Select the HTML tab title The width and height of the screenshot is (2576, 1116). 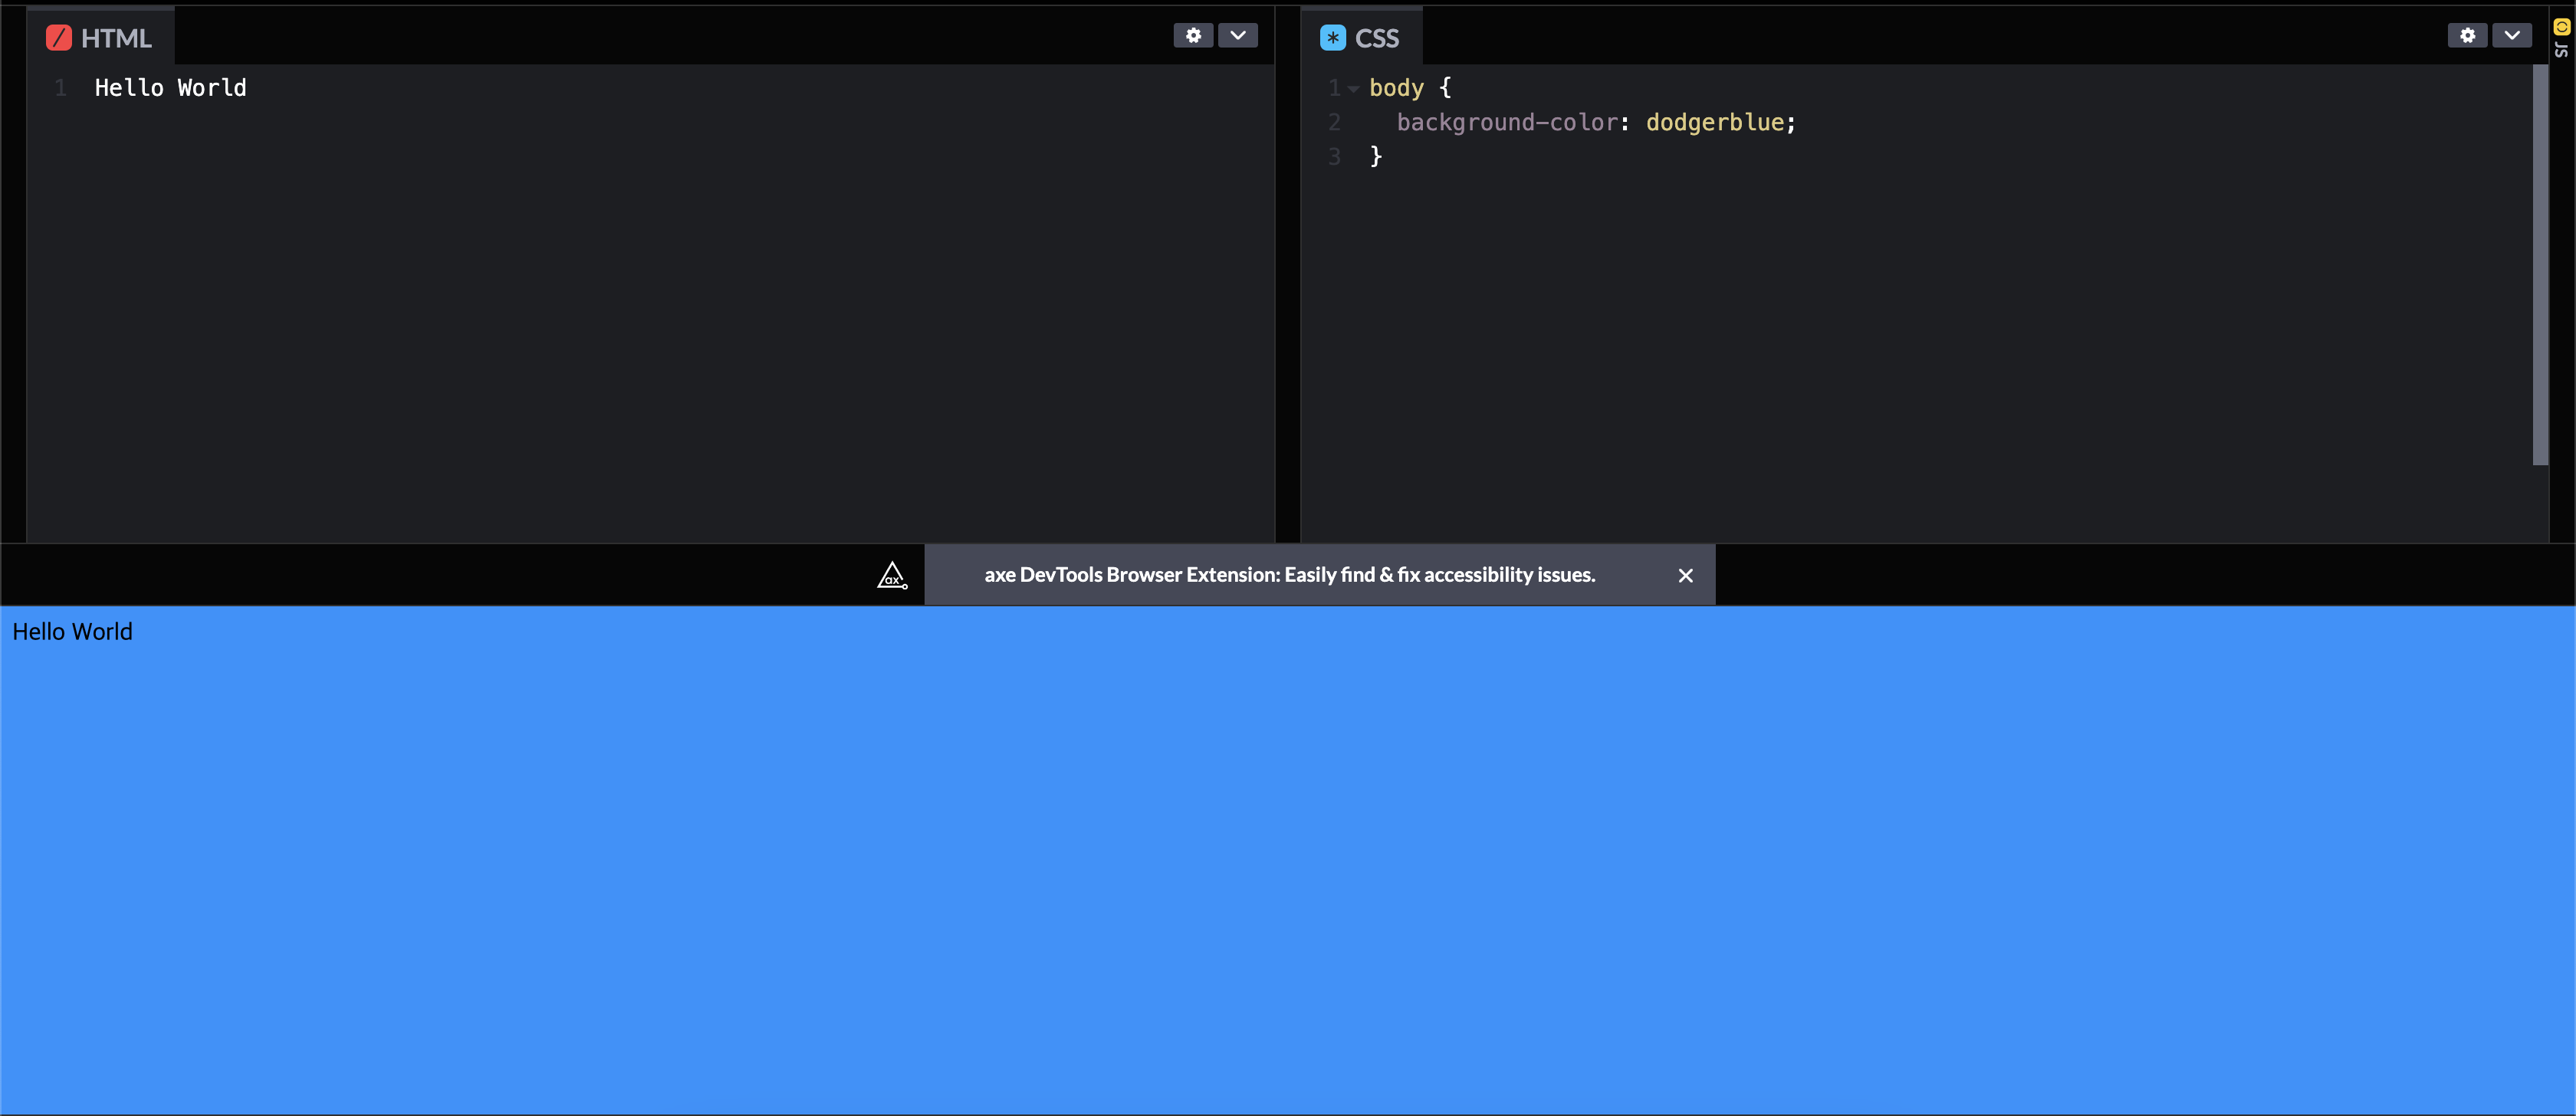point(116,38)
